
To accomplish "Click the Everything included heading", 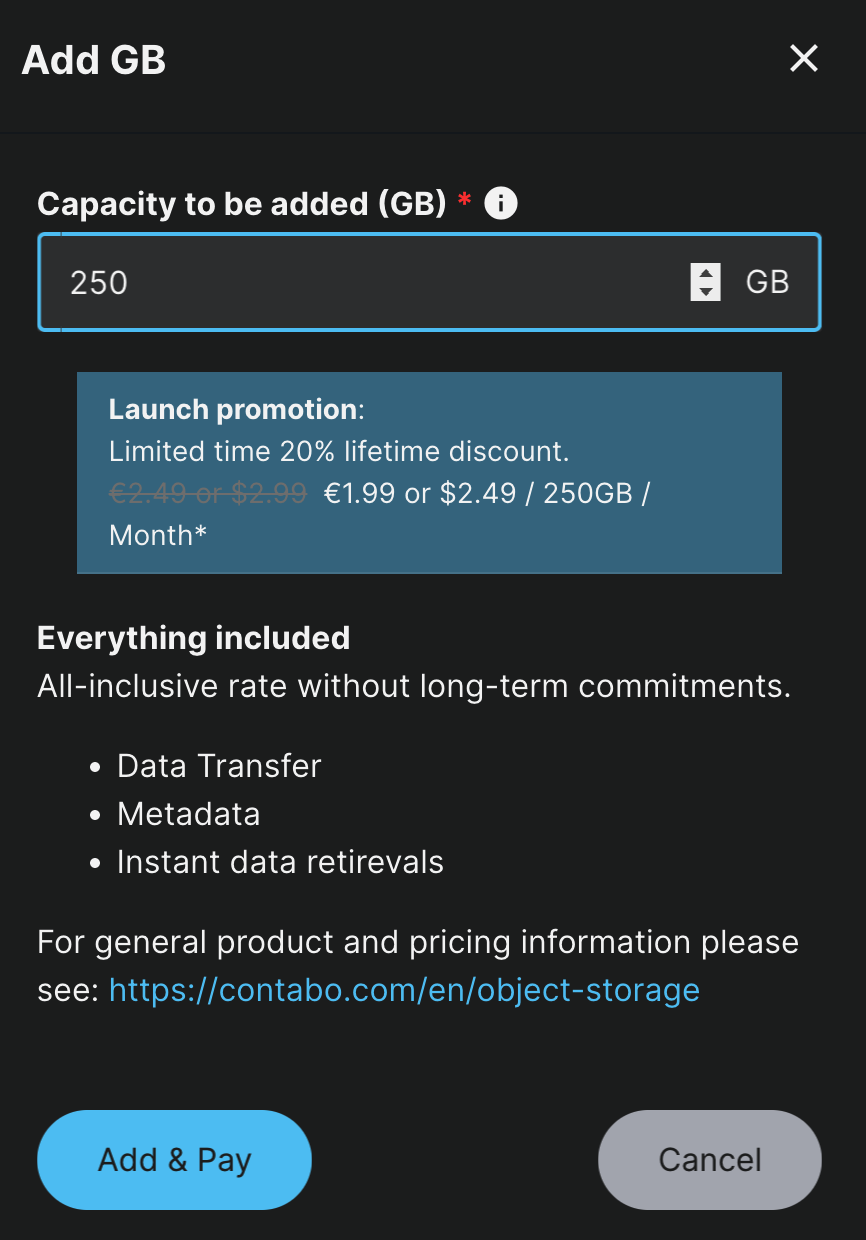I will tap(194, 638).
